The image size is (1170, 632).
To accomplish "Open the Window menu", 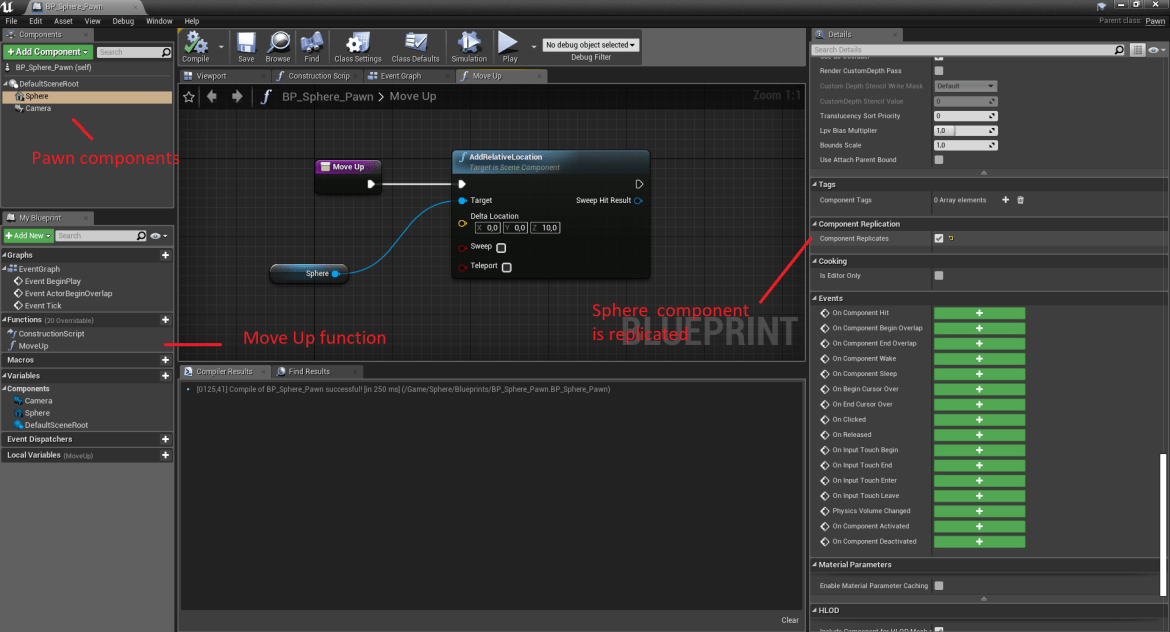I will (x=160, y=20).
